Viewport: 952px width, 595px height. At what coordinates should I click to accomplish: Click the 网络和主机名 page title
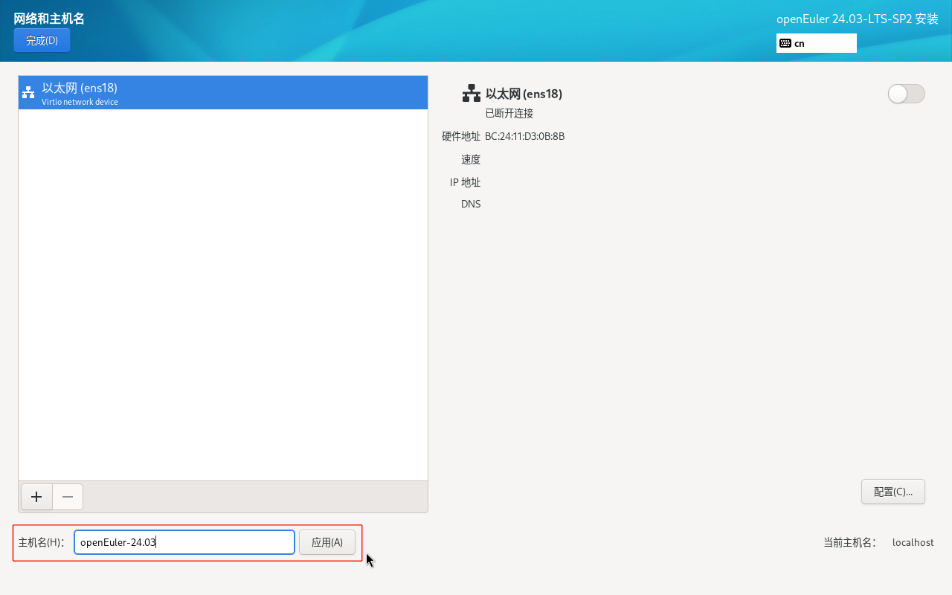click(x=49, y=19)
